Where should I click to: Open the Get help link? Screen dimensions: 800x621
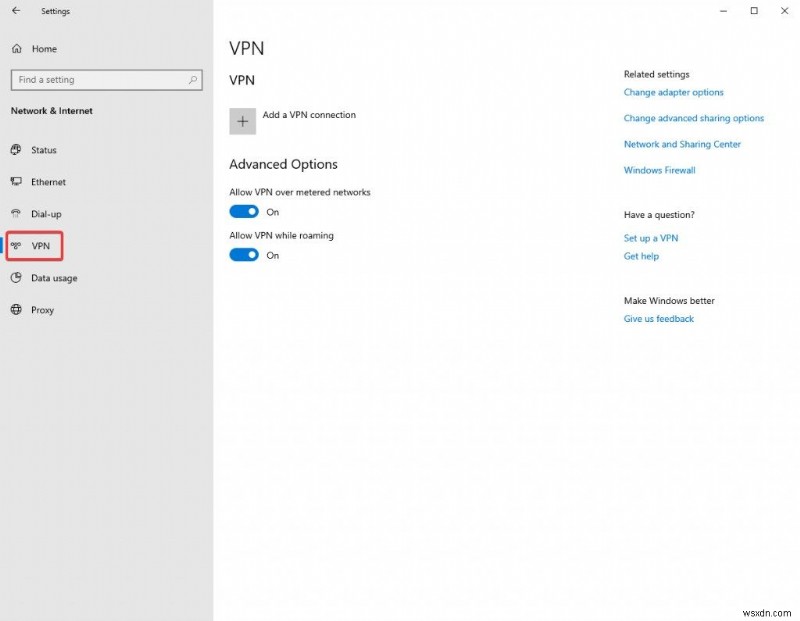point(640,256)
